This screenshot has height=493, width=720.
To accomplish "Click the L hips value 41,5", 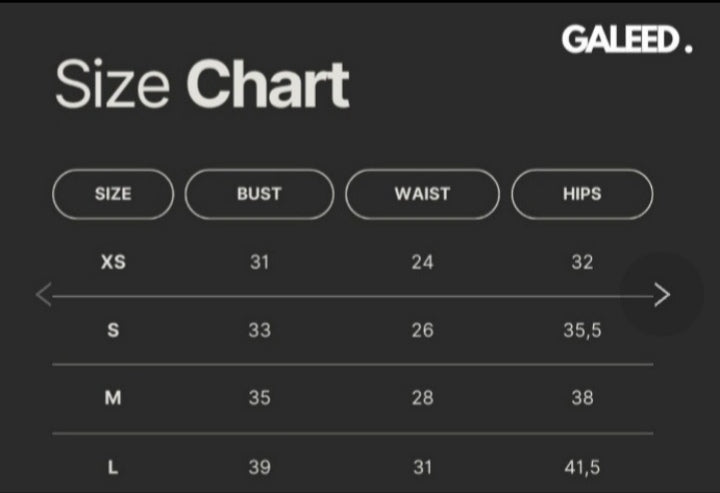I will [x=582, y=466].
